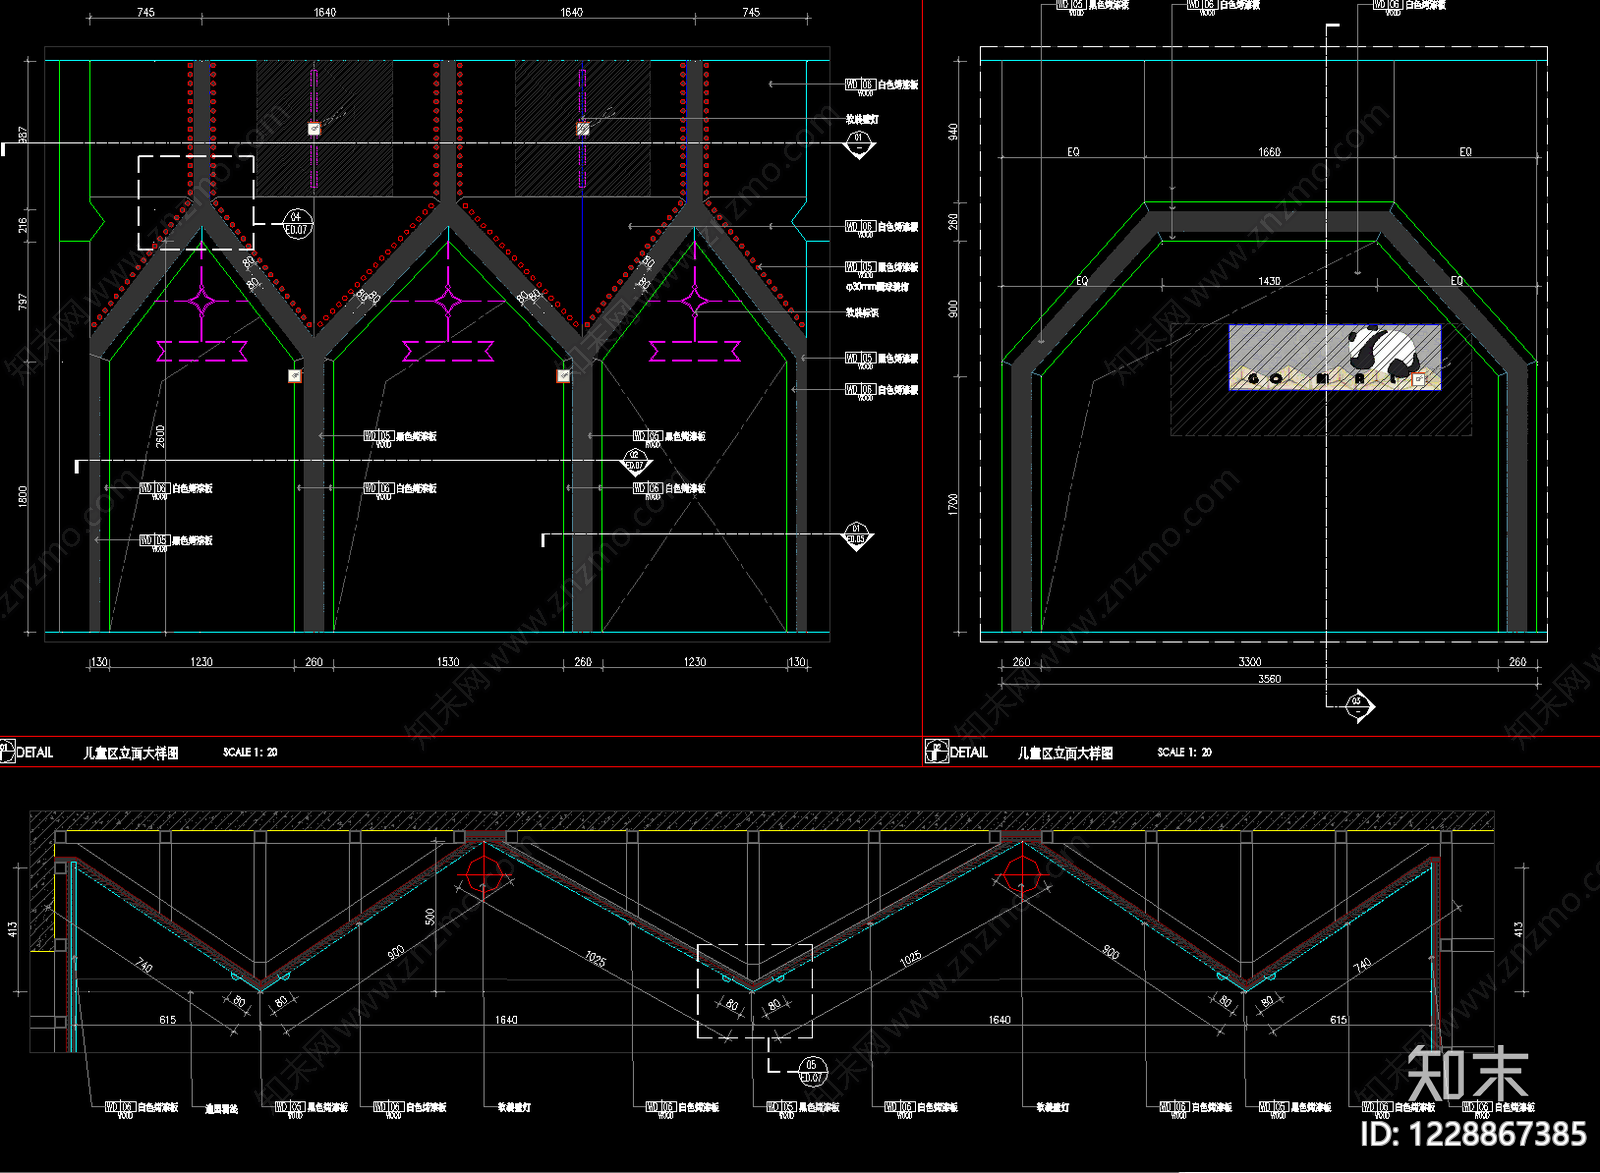
Task: Click the 3300 dimension value
Action: 1250,662
